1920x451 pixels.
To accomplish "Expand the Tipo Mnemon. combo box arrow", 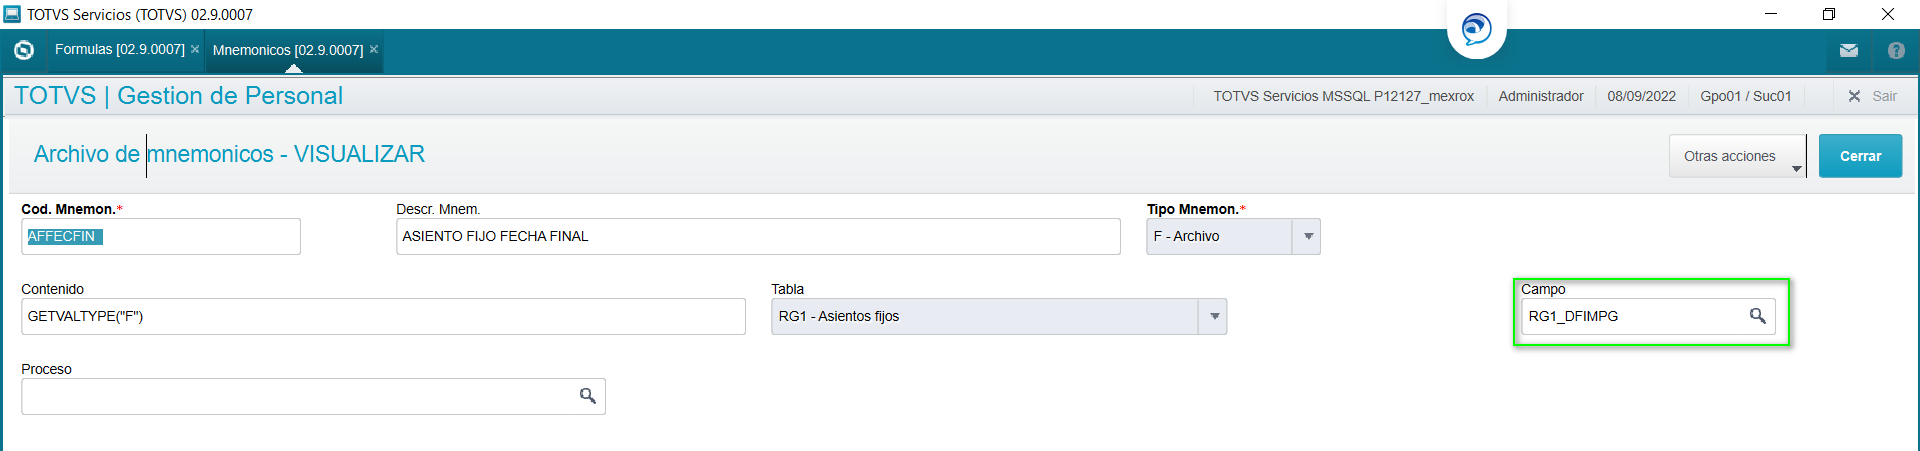I will pos(1308,236).
